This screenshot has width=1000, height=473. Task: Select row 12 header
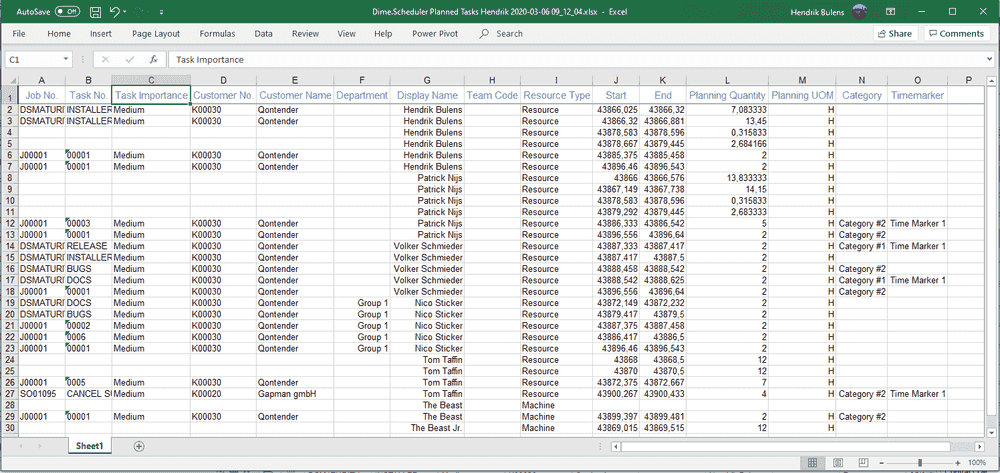tap(10, 224)
